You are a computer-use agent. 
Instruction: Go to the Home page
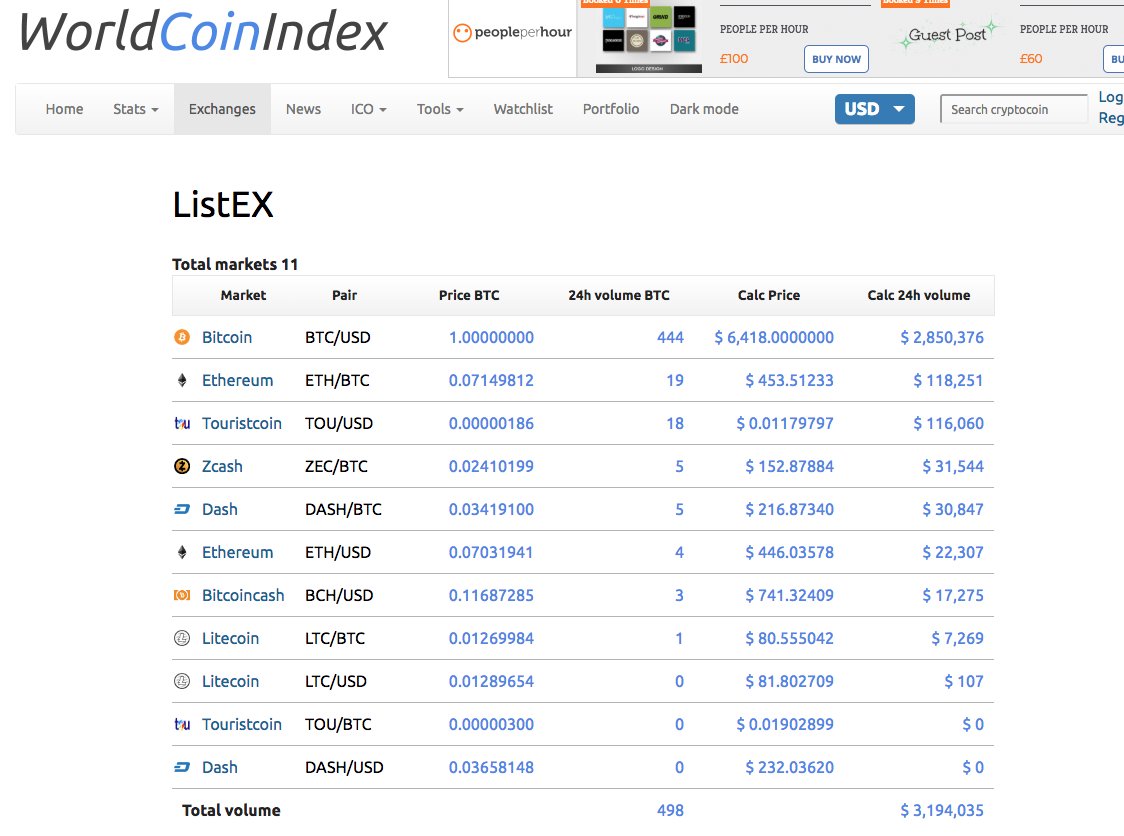click(65, 109)
